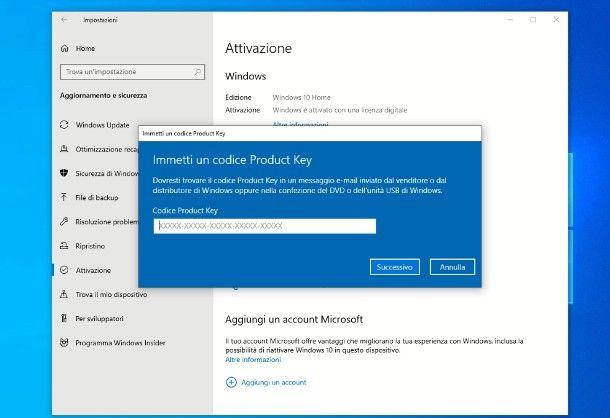
Task: Click the Attivazione checkmark icon
Action: 64,270
